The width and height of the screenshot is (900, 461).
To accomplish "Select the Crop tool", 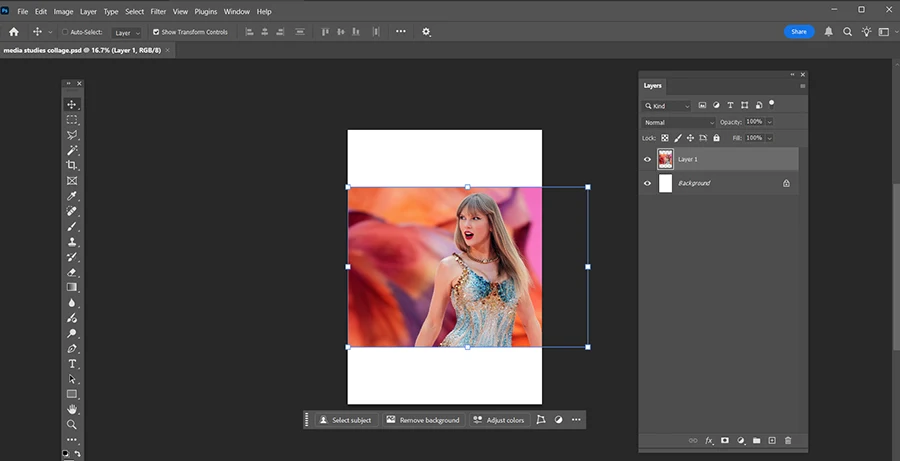I will click(72, 165).
